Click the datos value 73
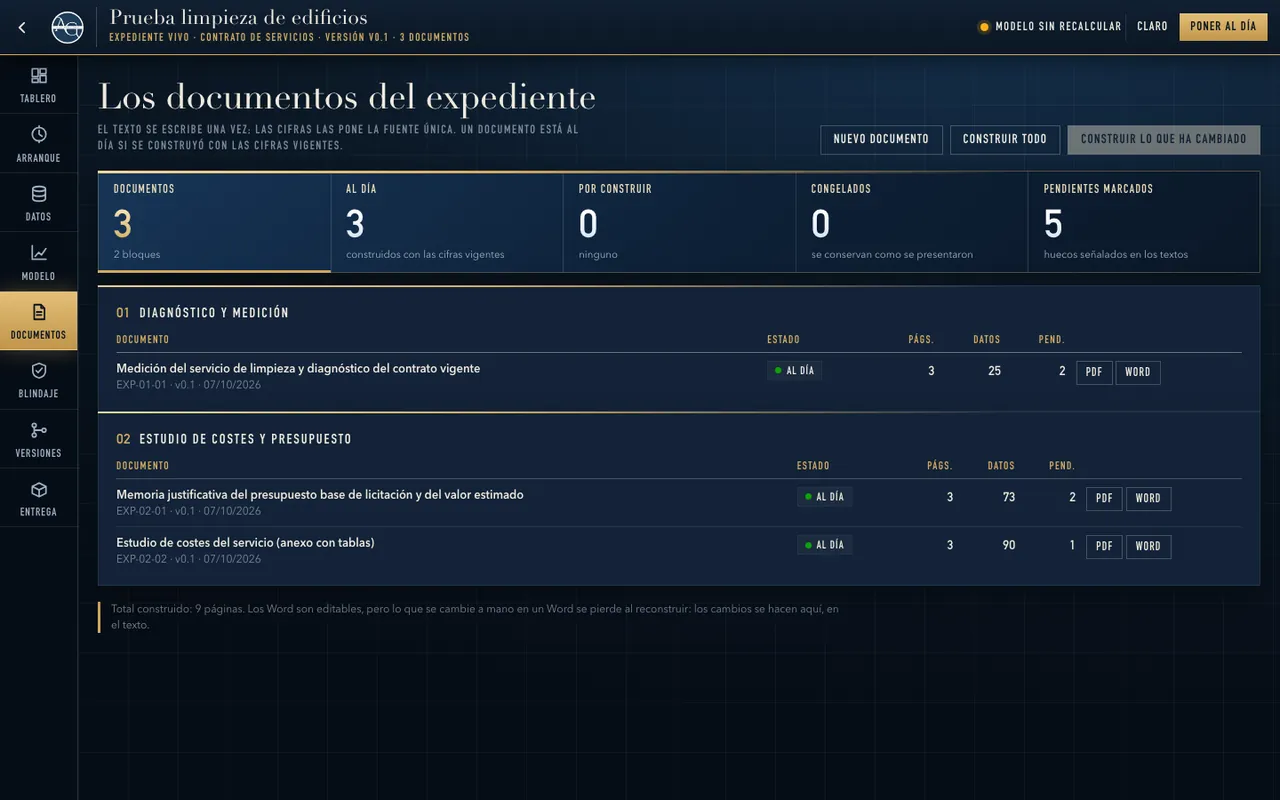The height and width of the screenshot is (800, 1280). coord(1008,497)
